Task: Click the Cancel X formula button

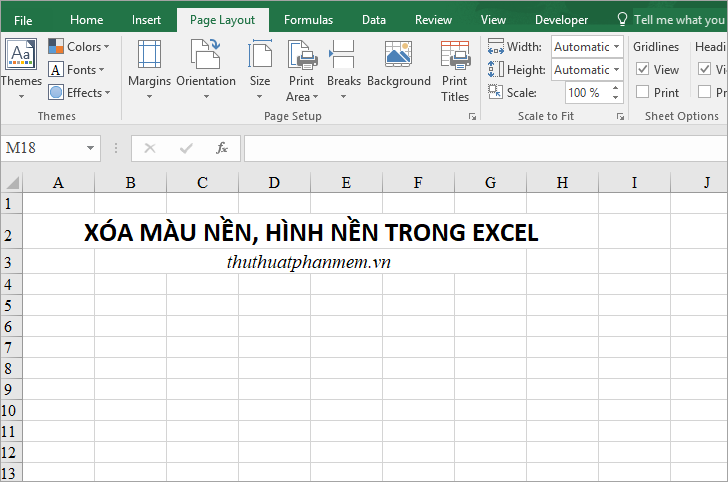Action: pos(150,149)
